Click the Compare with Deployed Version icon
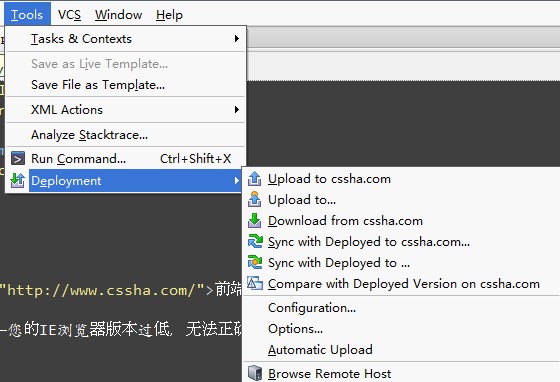 (x=255, y=283)
